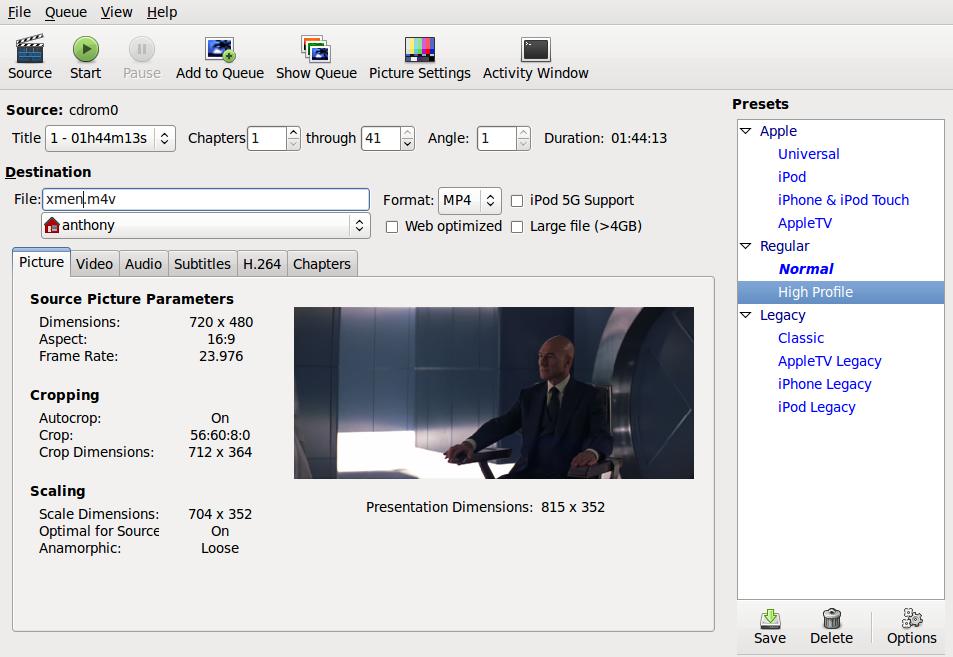Open the Show Queue icon
The image size is (953, 657).
click(x=316, y=49)
